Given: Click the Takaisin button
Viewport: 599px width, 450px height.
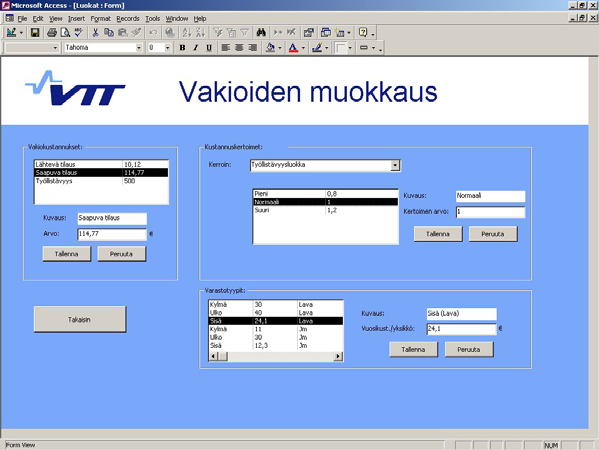Looking at the screenshot, I should coord(79,319).
